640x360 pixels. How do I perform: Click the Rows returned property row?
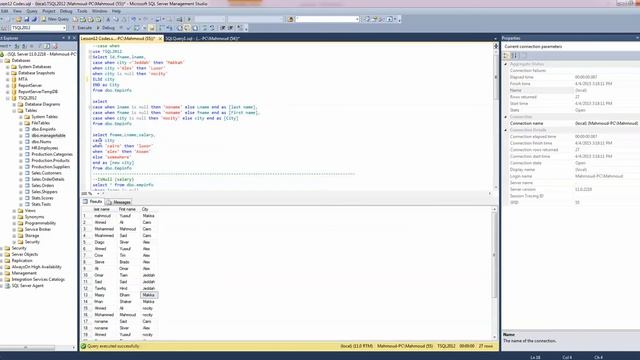571,97
